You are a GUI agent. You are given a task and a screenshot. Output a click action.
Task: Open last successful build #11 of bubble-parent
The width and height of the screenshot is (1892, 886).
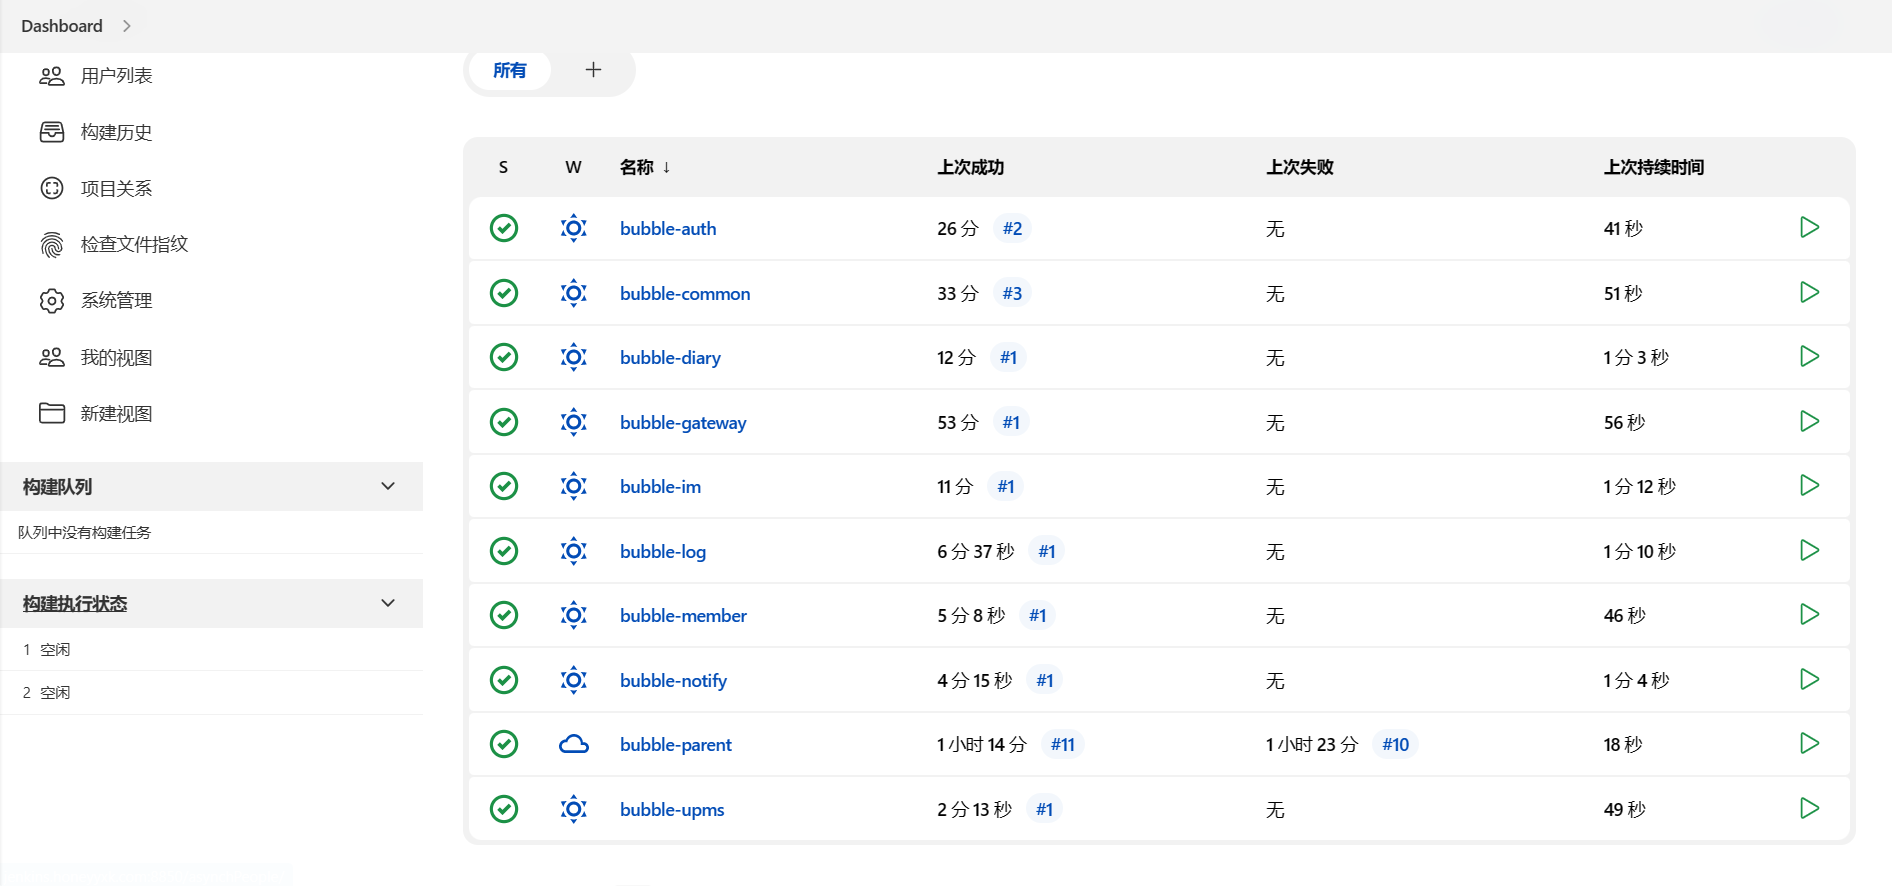(x=1062, y=744)
